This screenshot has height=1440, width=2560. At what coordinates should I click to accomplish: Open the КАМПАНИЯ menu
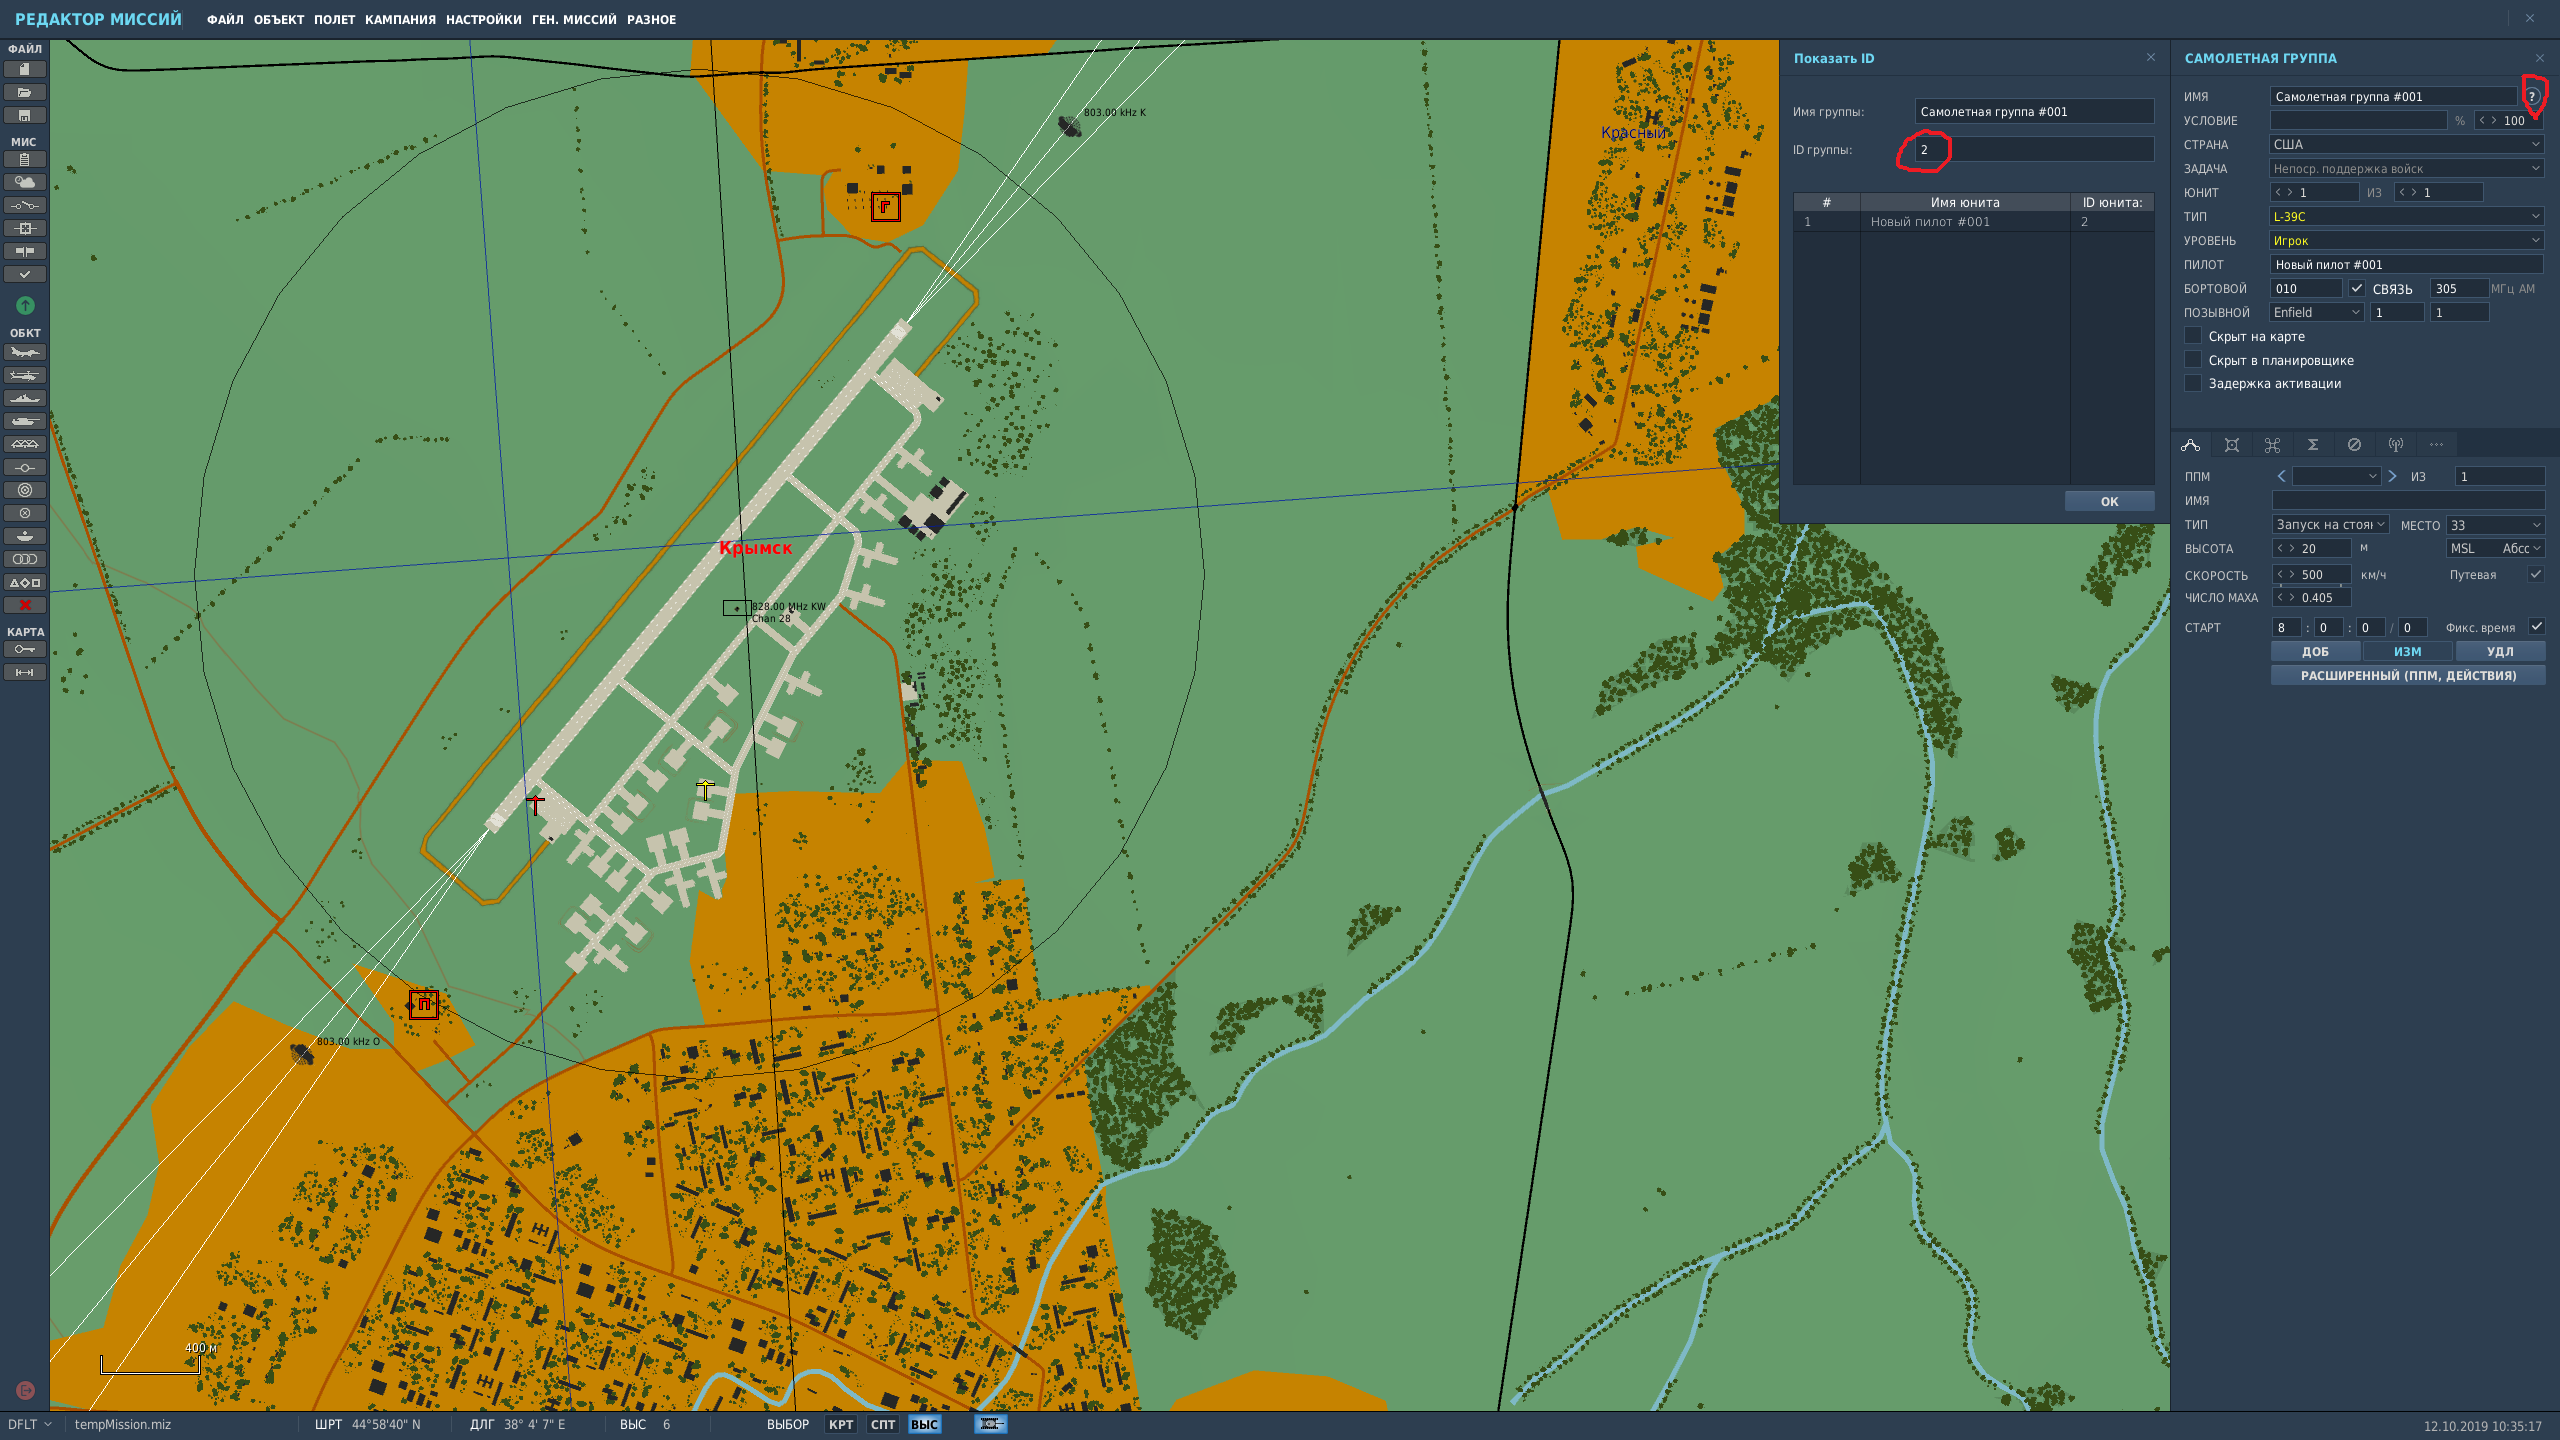pyautogui.click(x=400, y=20)
